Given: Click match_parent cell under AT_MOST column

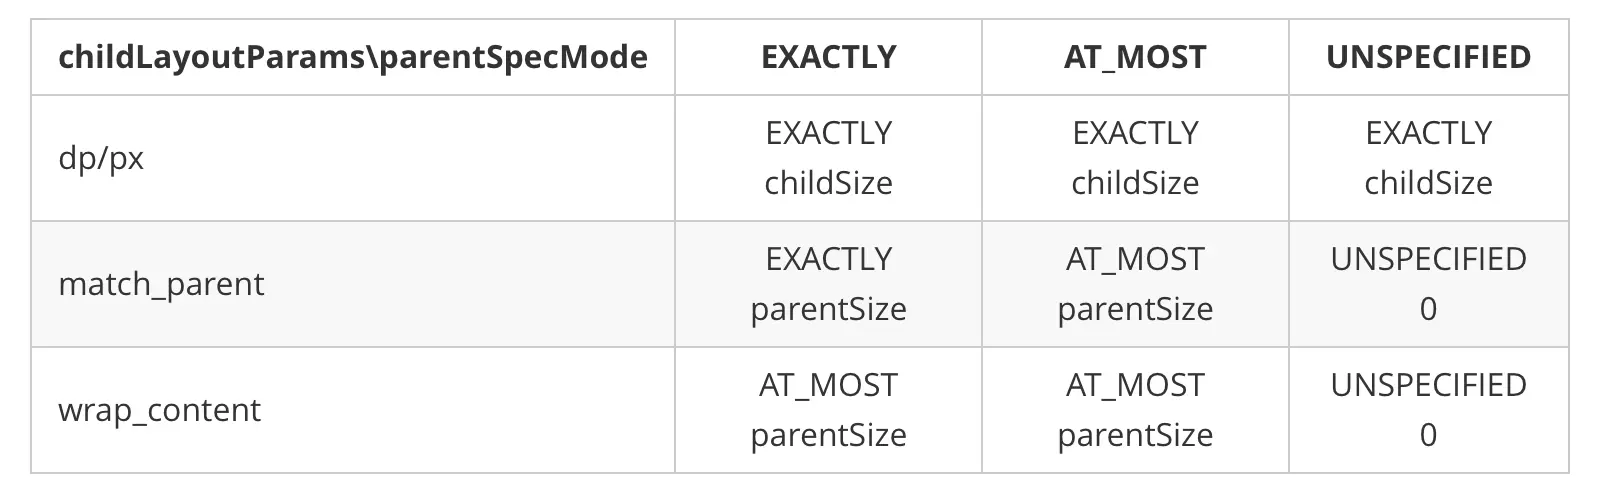Looking at the screenshot, I should [x=1135, y=284].
